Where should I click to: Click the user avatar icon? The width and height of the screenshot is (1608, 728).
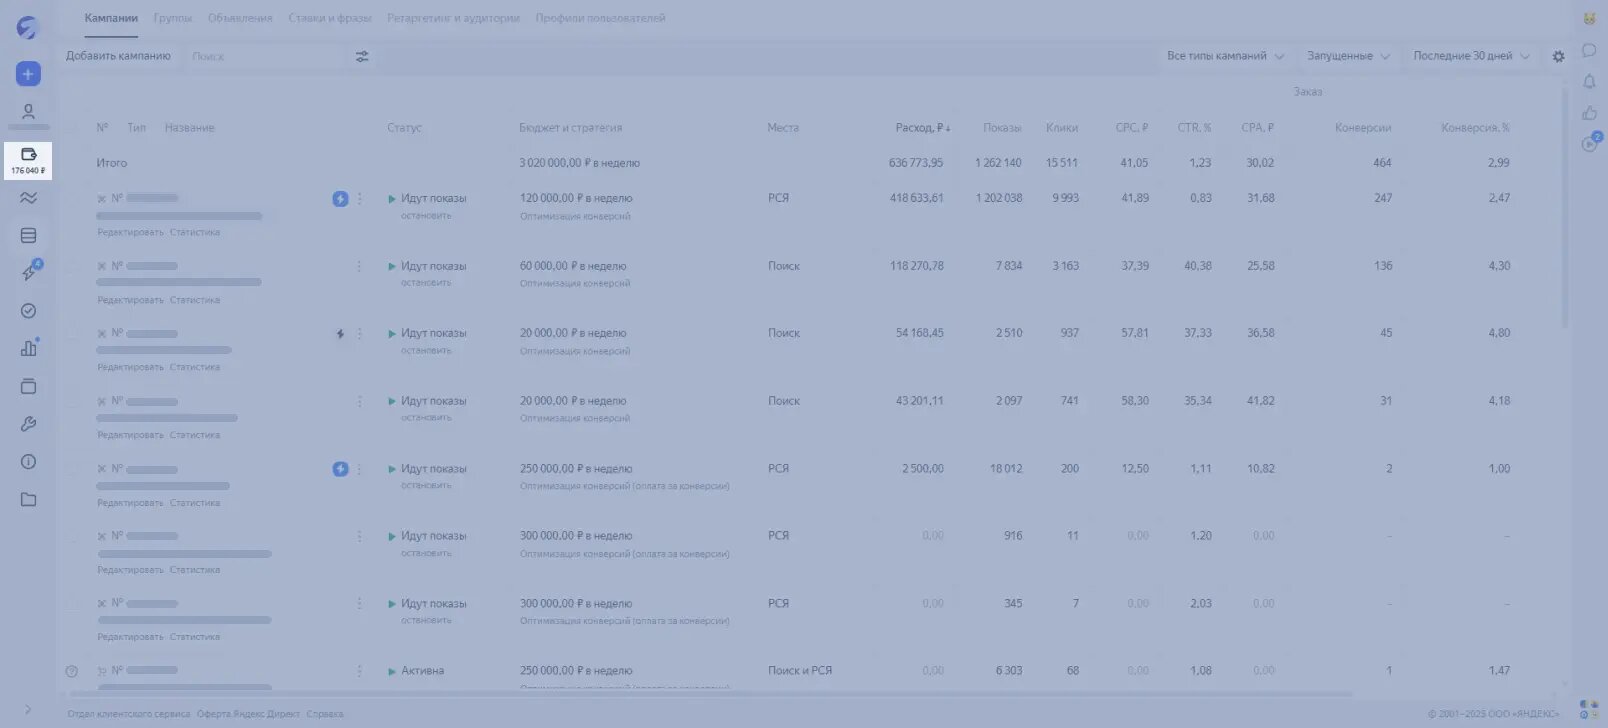[x=1589, y=19]
